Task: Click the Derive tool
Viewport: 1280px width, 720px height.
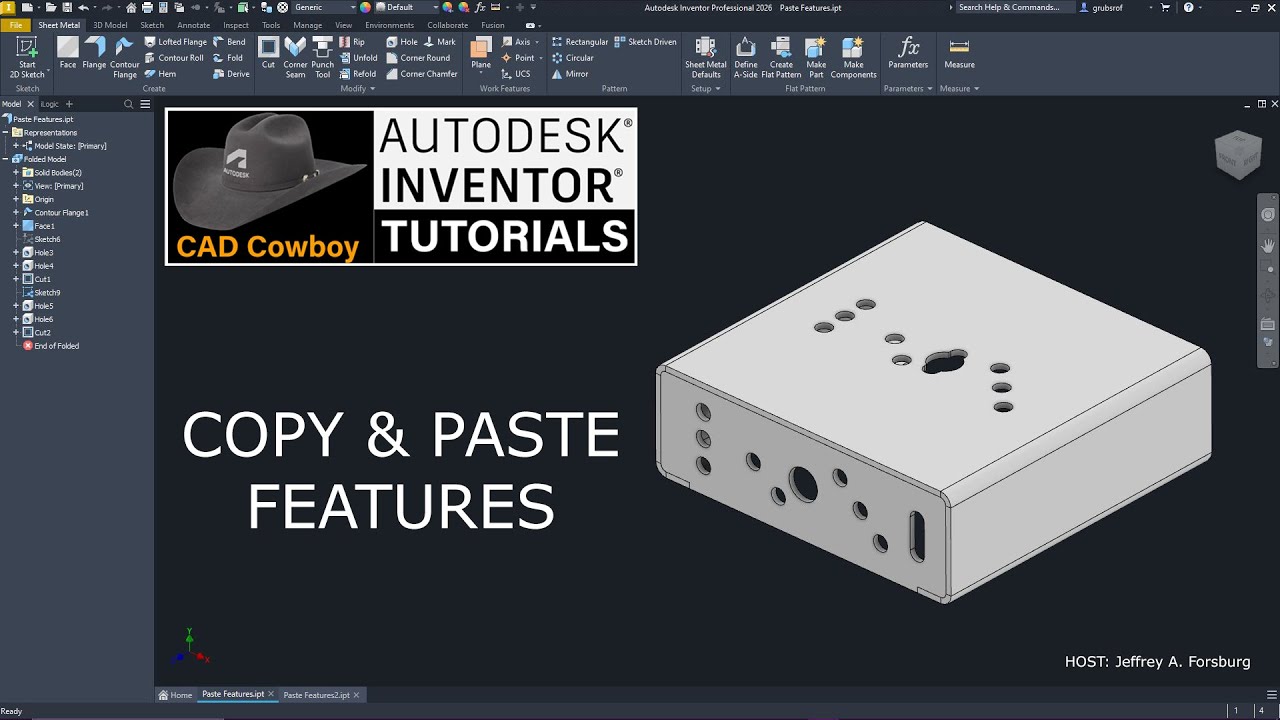Action: pyautogui.click(x=231, y=74)
